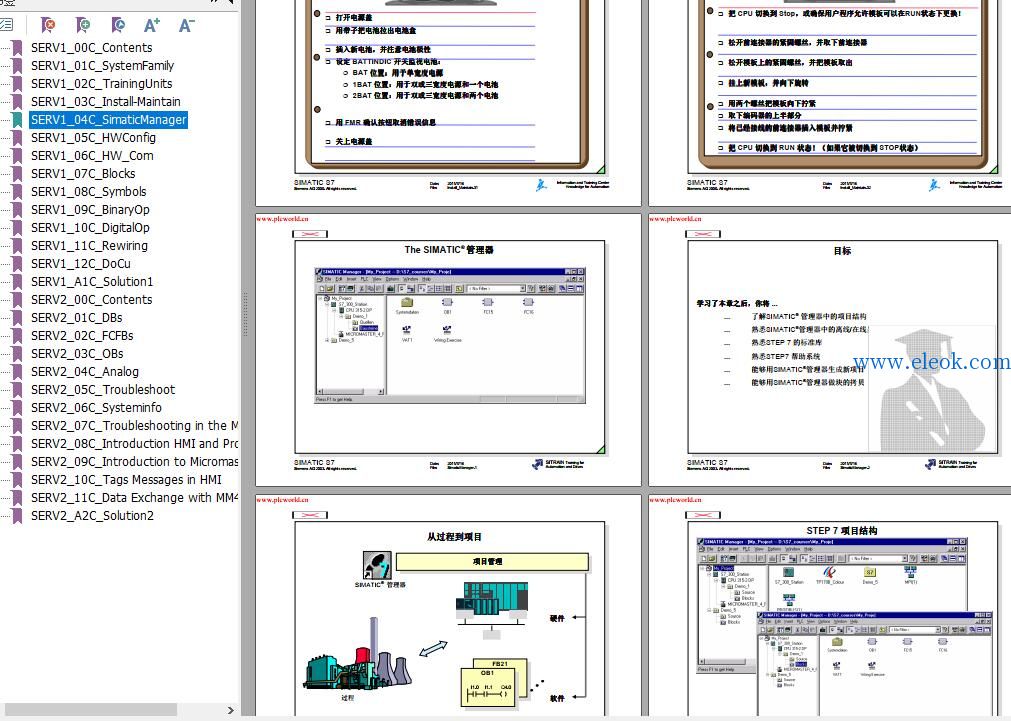Select the 从过程到项目 slide page

pyautogui.click(x=449, y=606)
